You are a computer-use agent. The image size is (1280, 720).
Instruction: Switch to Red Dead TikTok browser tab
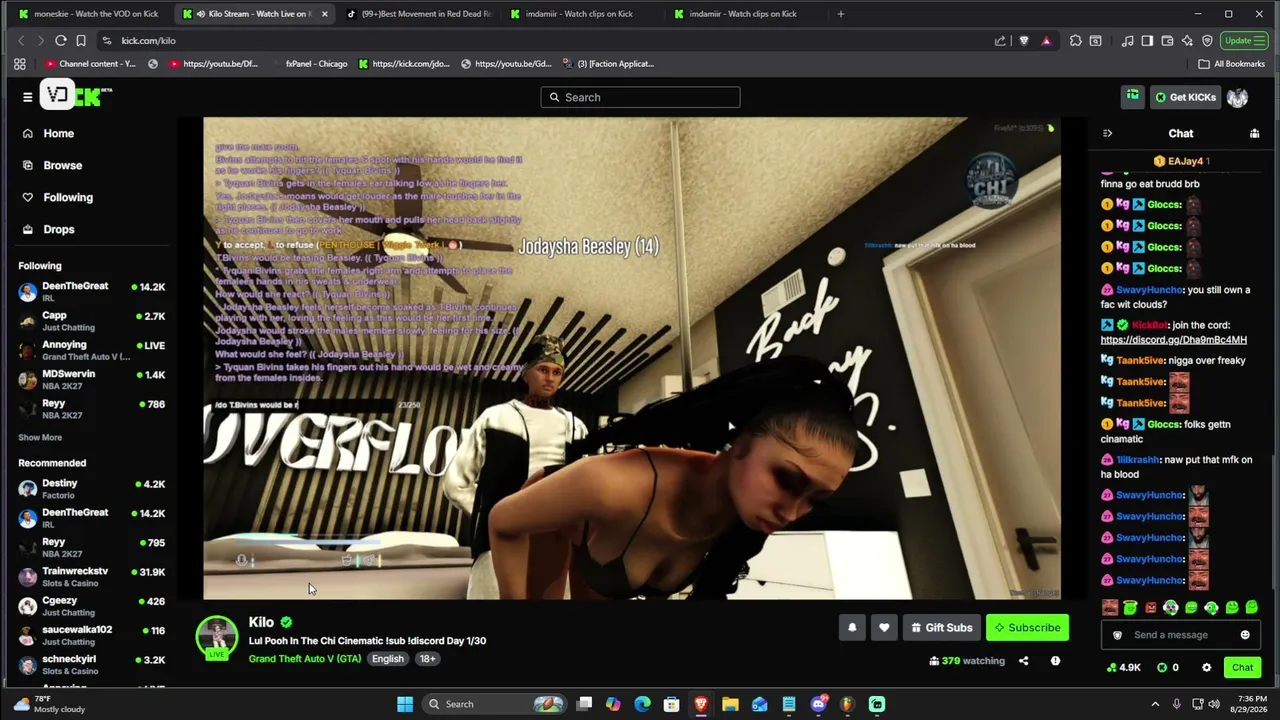418,14
